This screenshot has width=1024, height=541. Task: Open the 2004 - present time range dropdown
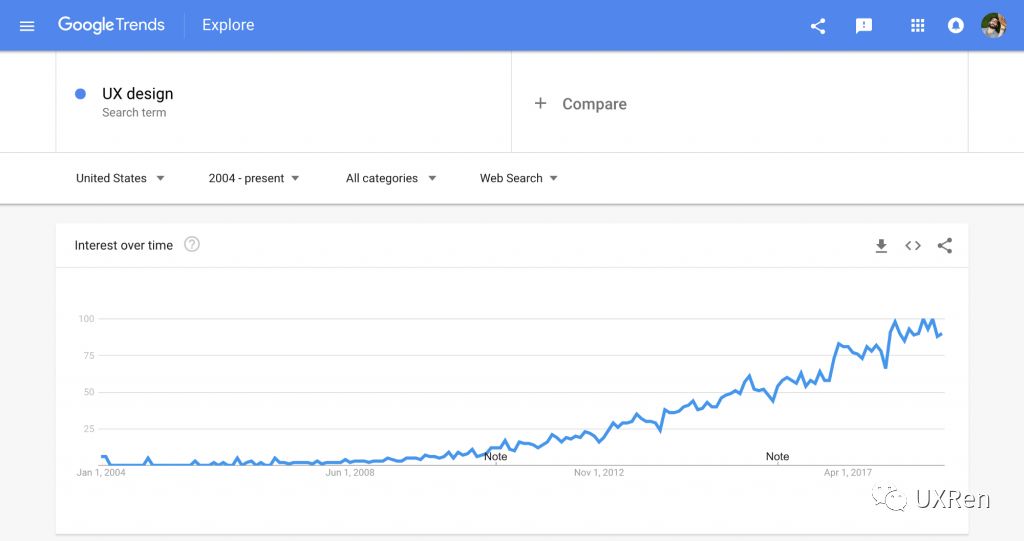point(253,178)
